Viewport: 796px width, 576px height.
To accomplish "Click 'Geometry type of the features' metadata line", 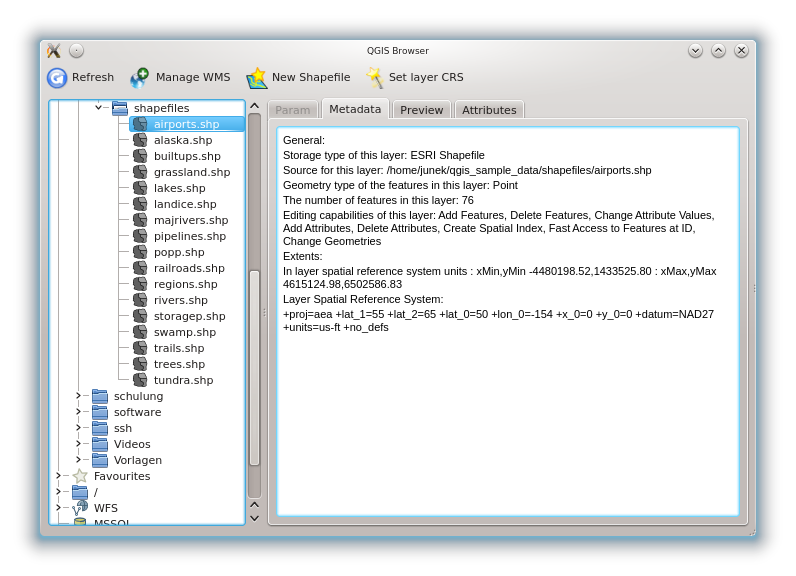I will click(x=400, y=185).
